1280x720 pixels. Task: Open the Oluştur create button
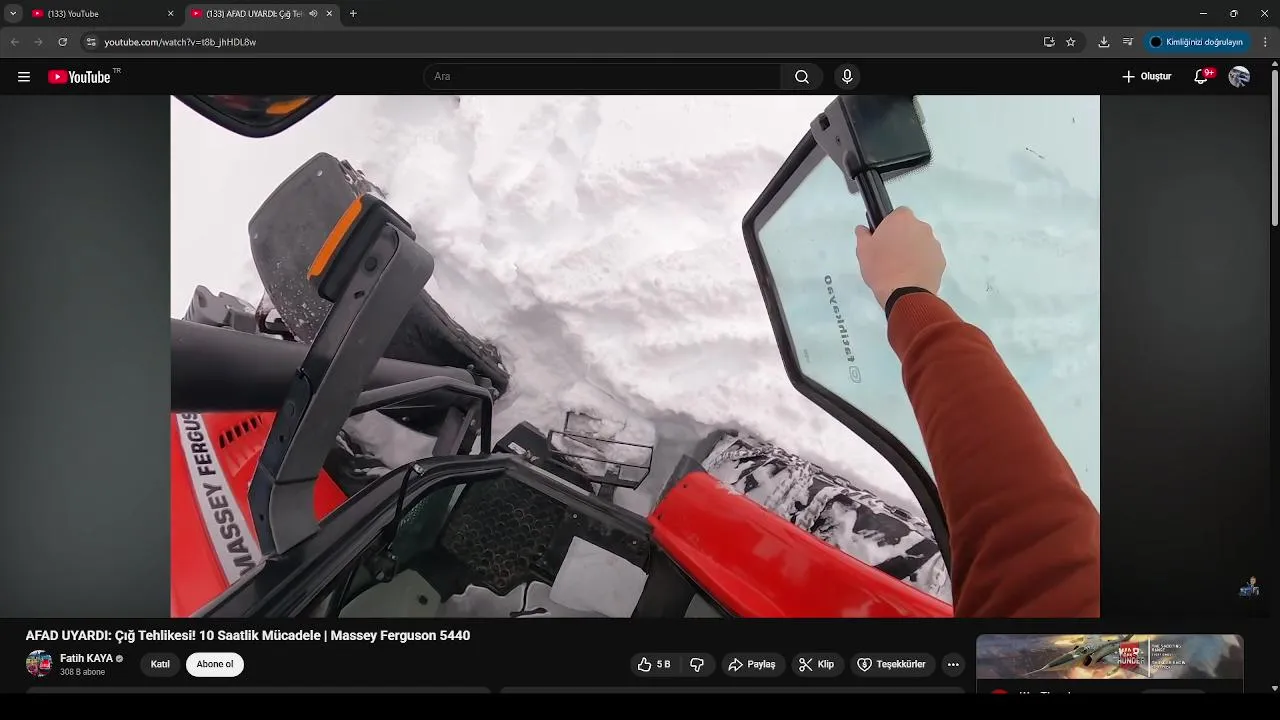(1146, 77)
